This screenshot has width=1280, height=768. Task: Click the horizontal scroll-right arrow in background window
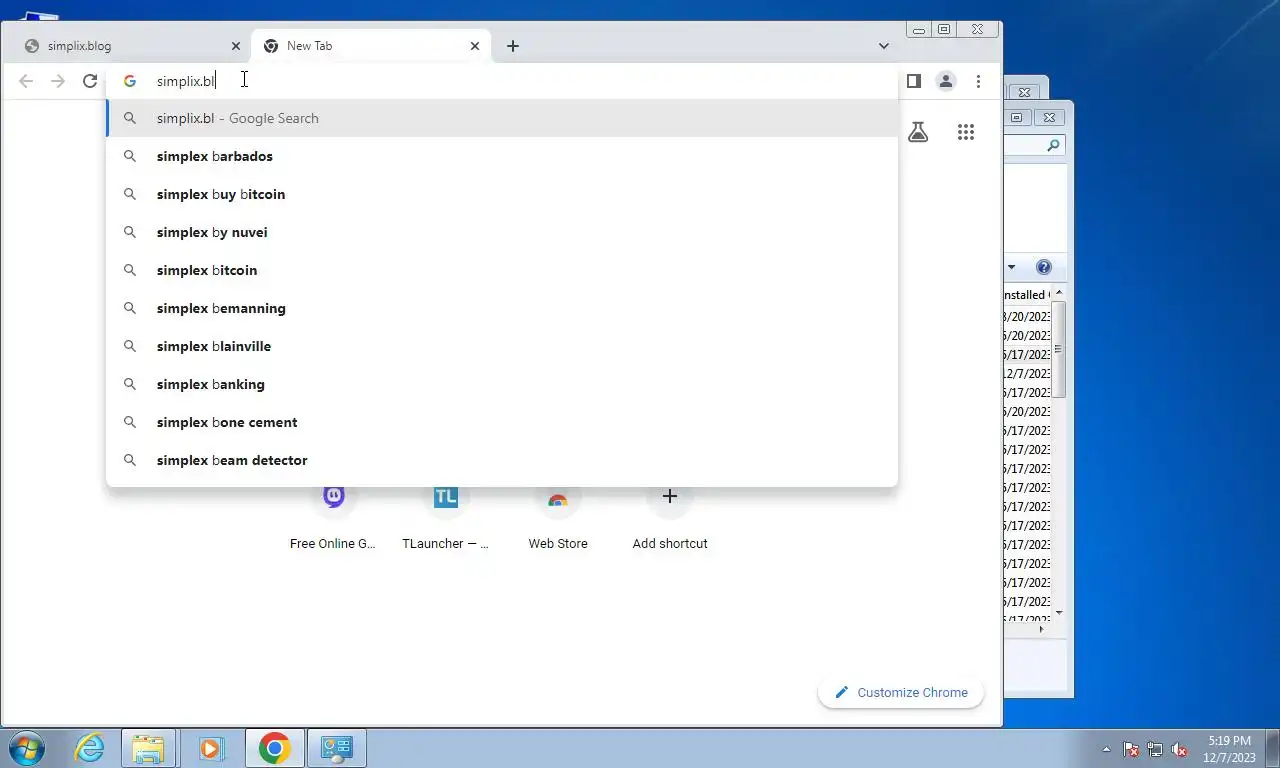pyautogui.click(x=1041, y=629)
